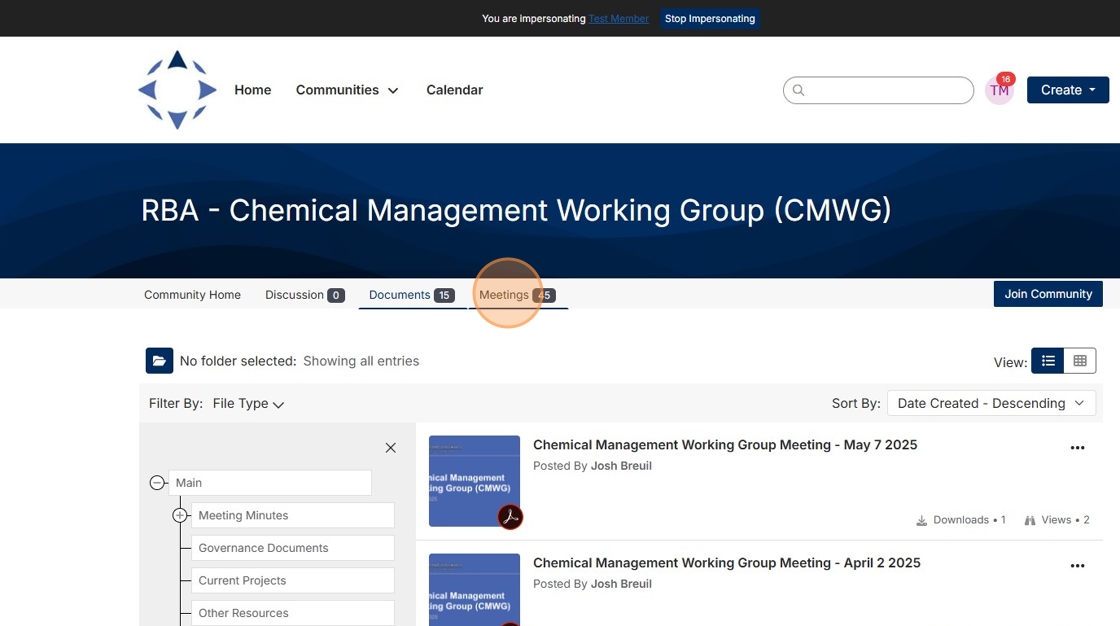
Task: Close the folder tree panel
Action: [391, 448]
